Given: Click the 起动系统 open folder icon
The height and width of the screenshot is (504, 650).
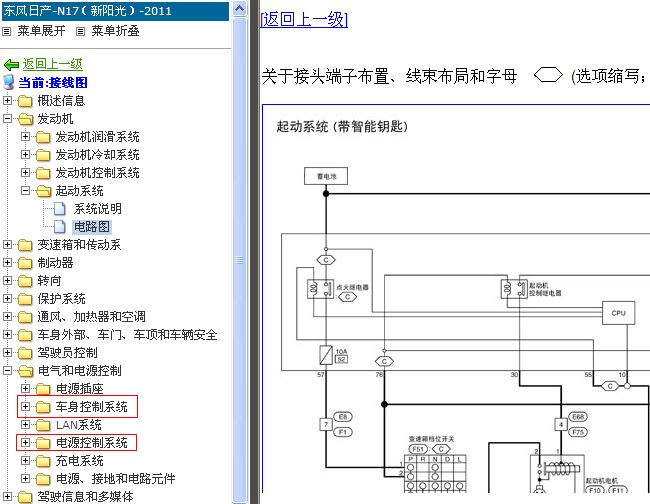Looking at the screenshot, I should point(43,191).
